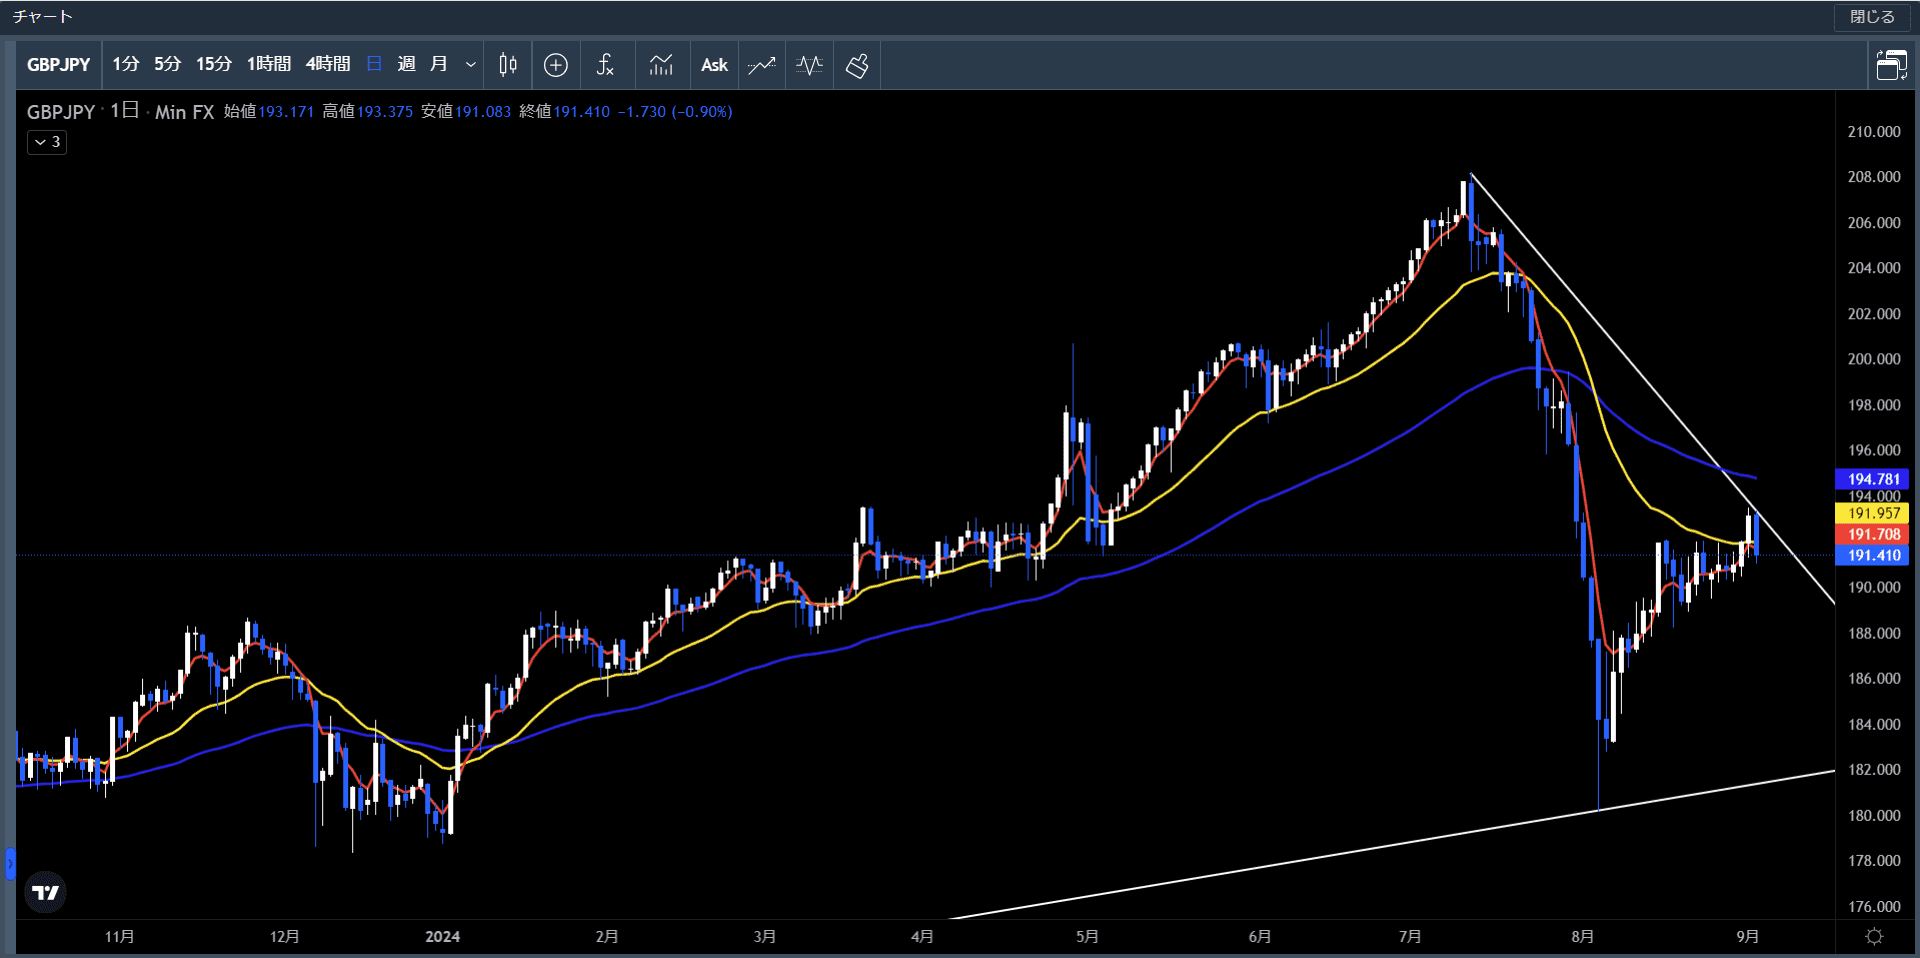This screenshot has width=1920, height=958.
Task: Select the 15分 timeframe
Action: tap(214, 64)
